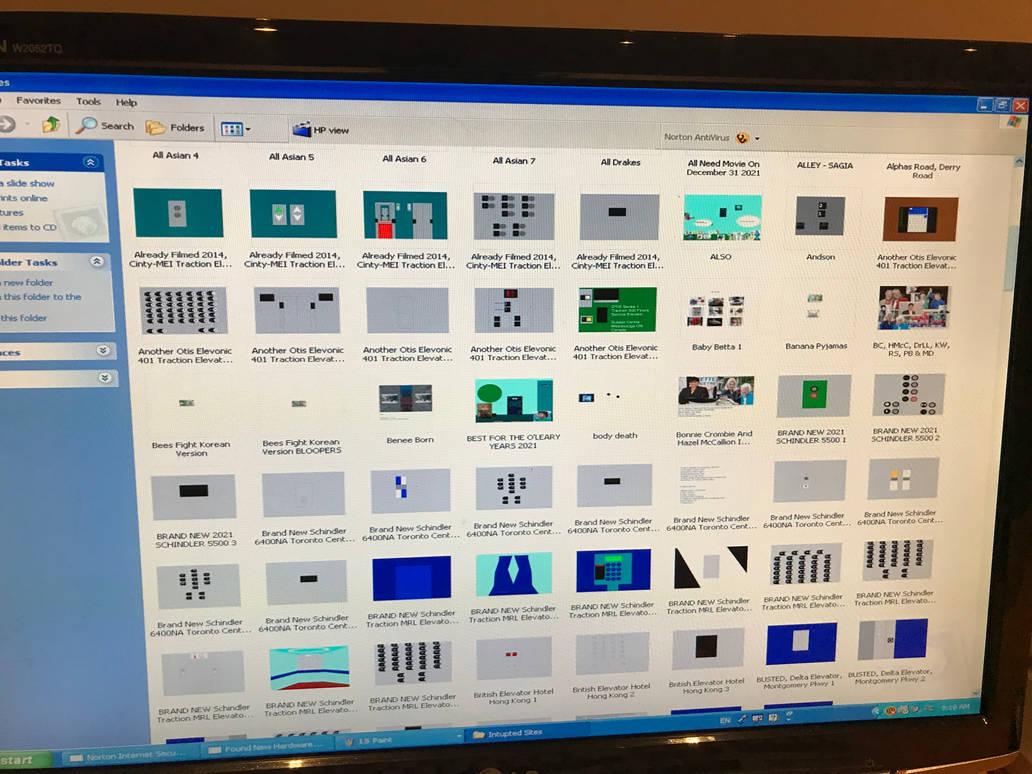Select the body death thumbnail
1032x774 pixels.
click(x=599, y=397)
